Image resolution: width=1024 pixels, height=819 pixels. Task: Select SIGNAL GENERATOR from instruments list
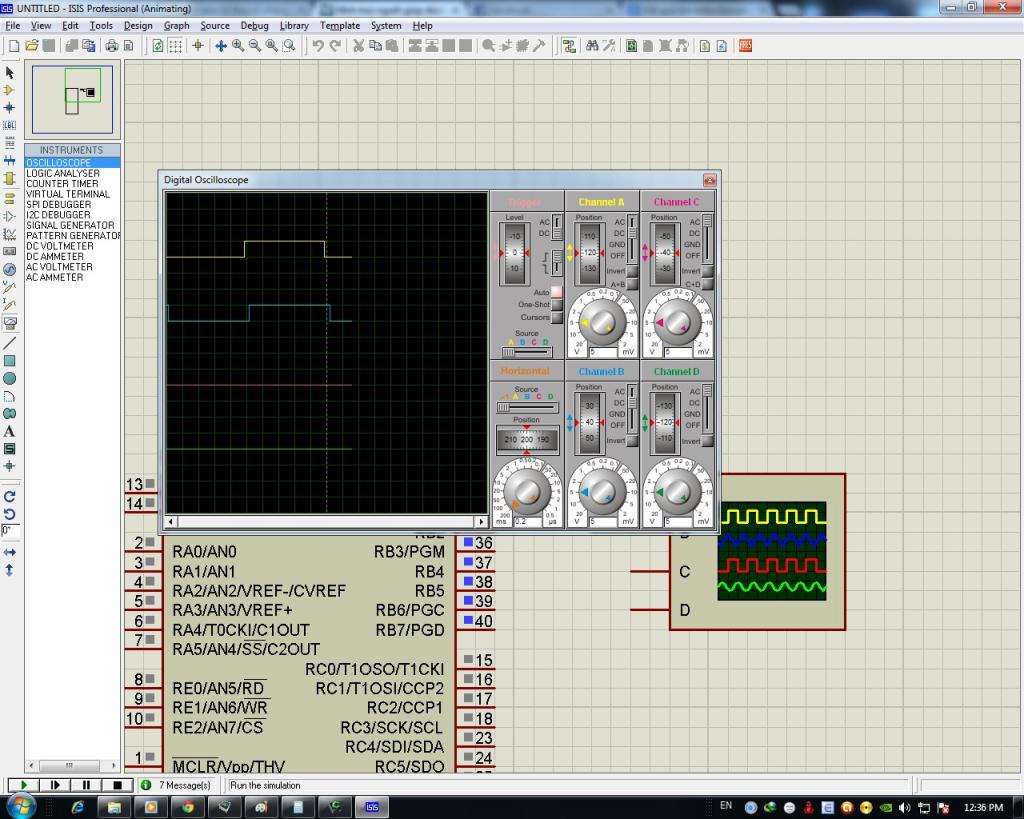70,225
